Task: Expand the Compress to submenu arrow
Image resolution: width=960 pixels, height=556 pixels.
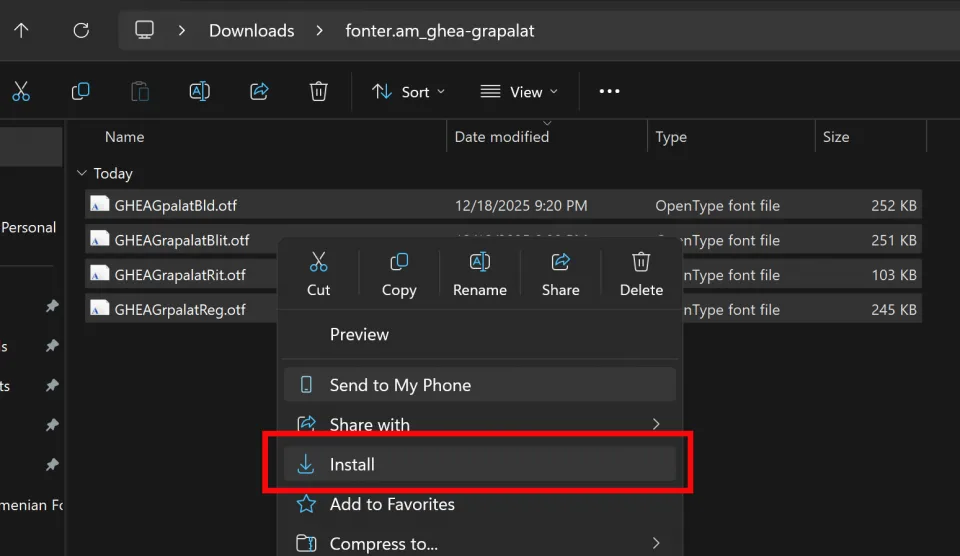Action: 656,543
